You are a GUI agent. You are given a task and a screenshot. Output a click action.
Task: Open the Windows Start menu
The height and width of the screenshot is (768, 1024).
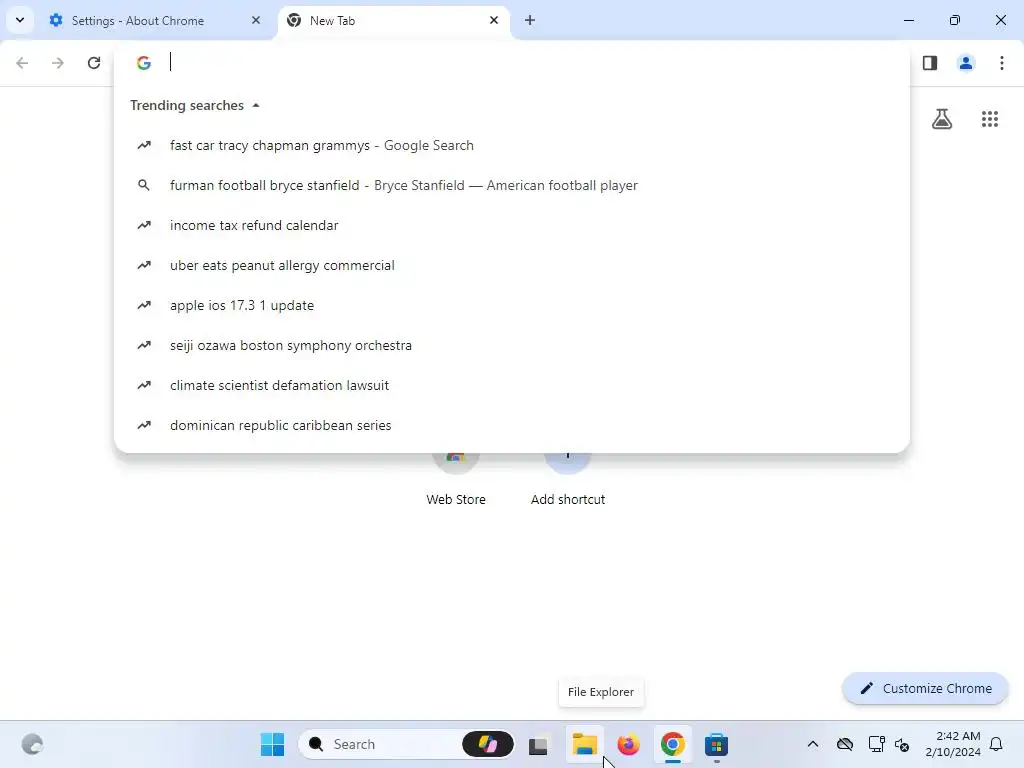[272, 744]
